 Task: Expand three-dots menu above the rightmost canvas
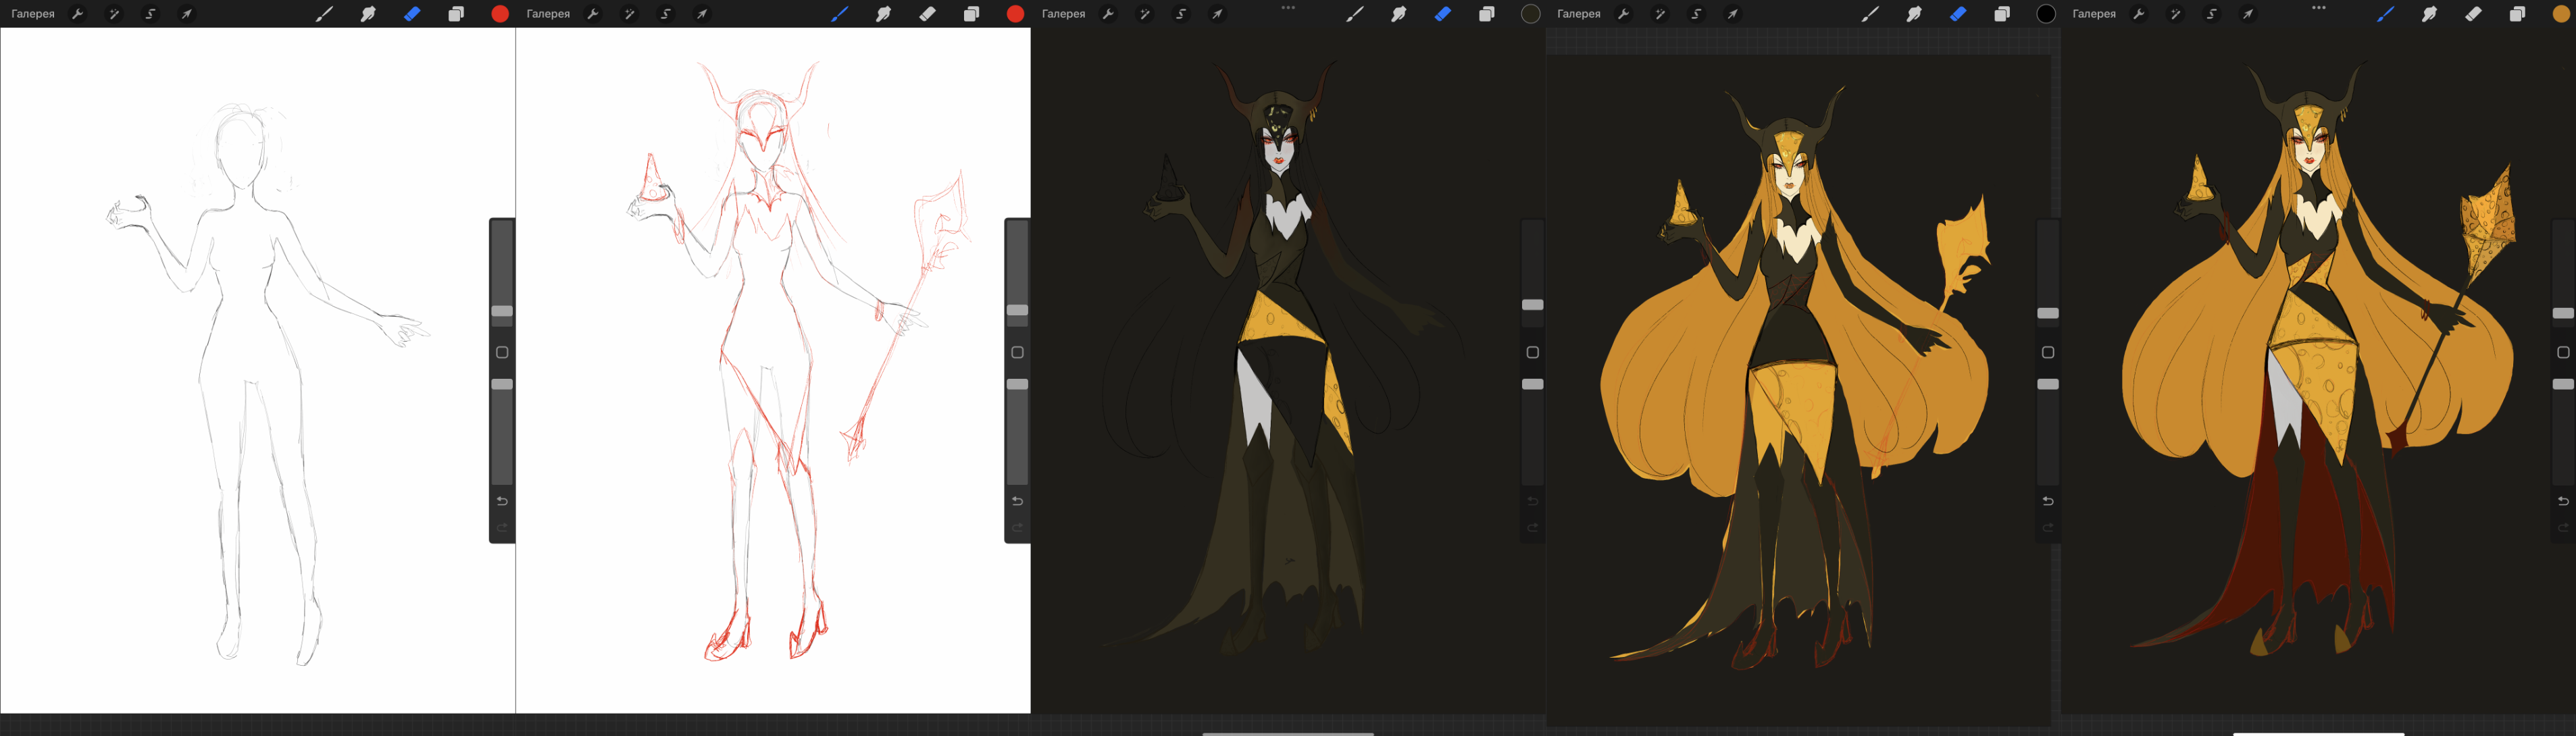tap(2318, 7)
